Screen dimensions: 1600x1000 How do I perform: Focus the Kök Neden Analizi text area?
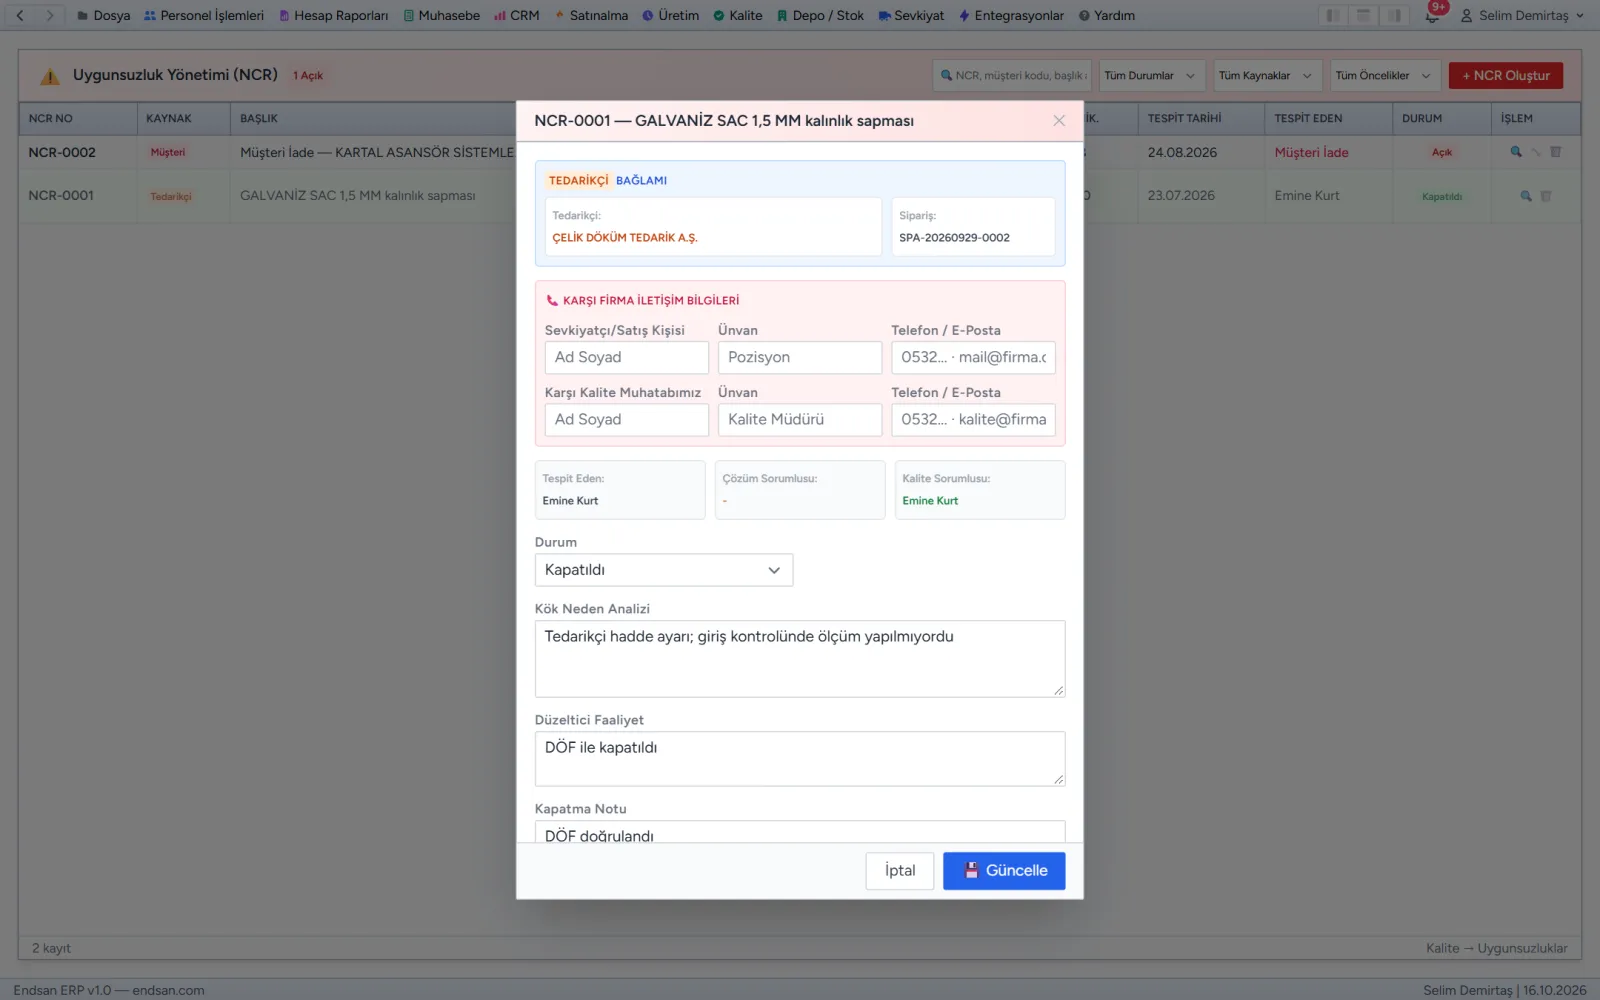tap(800, 659)
